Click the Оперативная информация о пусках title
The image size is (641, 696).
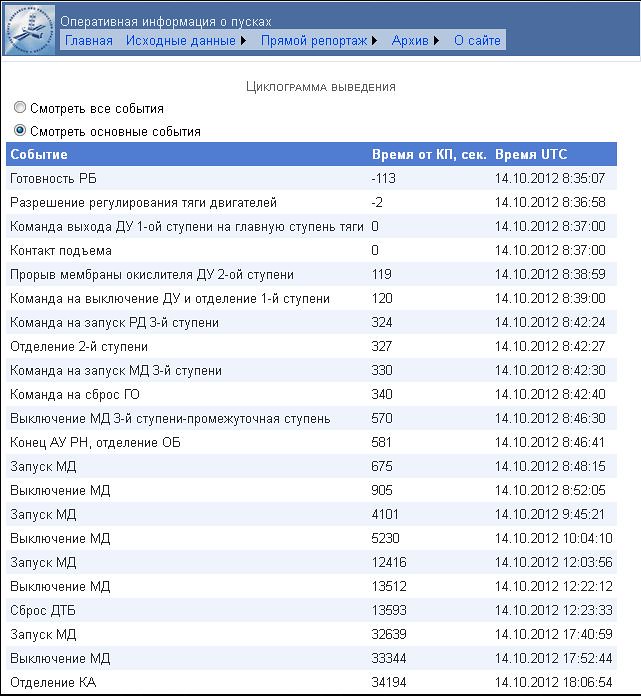165,22
